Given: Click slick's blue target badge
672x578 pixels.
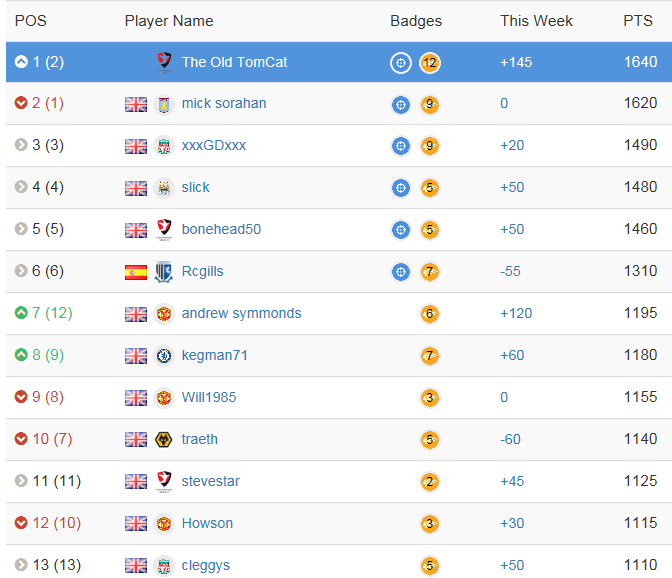Looking at the screenshot, I should coord(400,188).
